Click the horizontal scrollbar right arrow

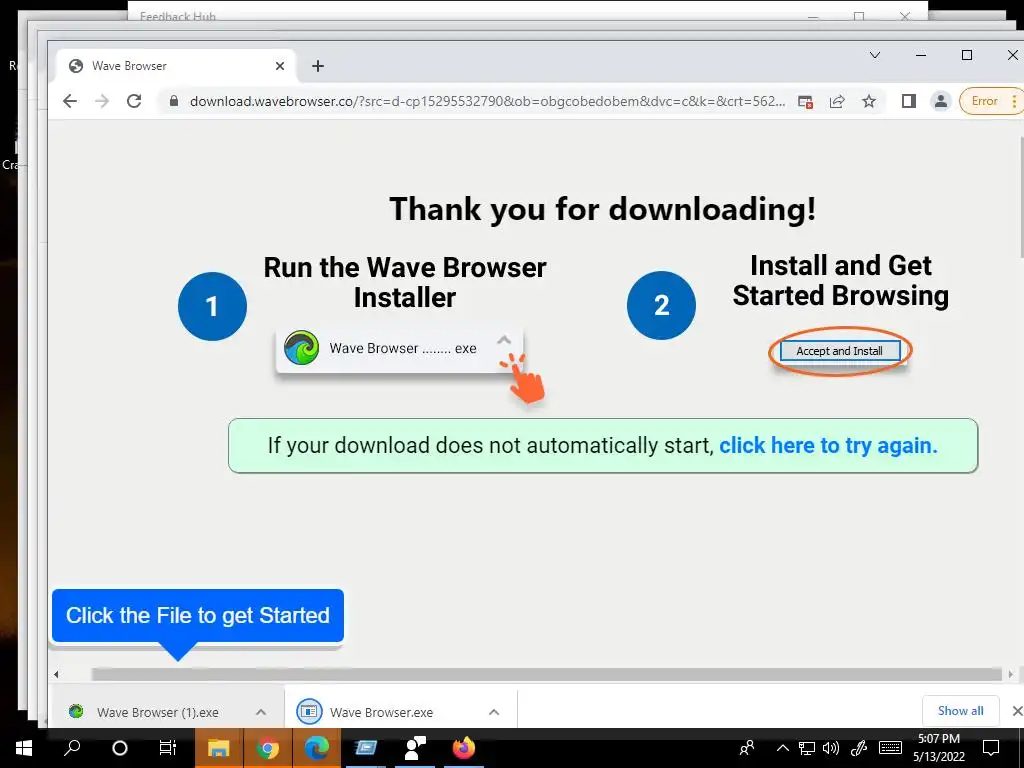[x=1010, y=674]
